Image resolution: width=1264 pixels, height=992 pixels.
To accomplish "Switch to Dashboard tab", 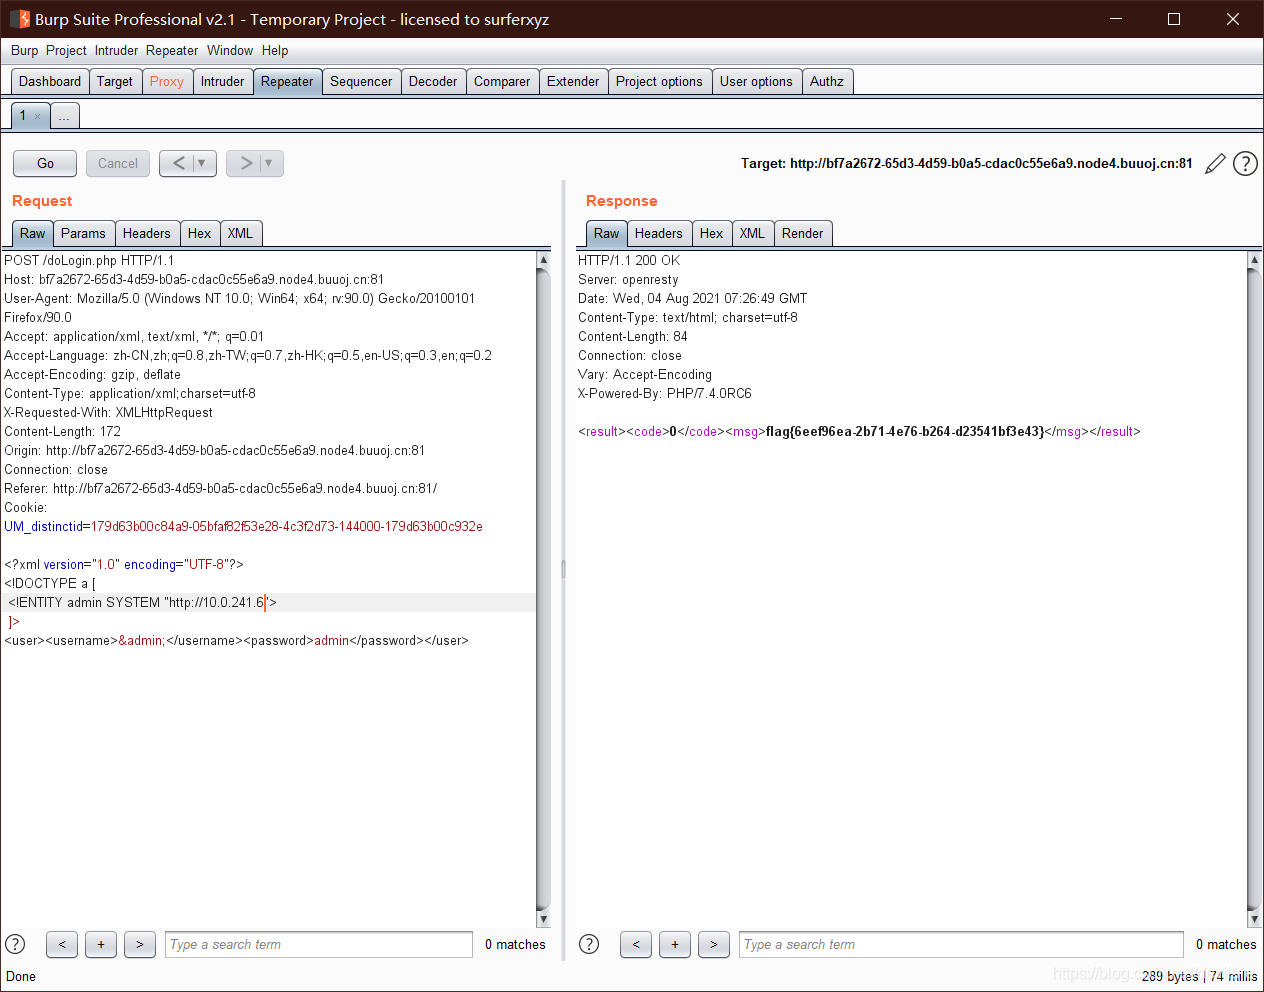I will point(50,82).
